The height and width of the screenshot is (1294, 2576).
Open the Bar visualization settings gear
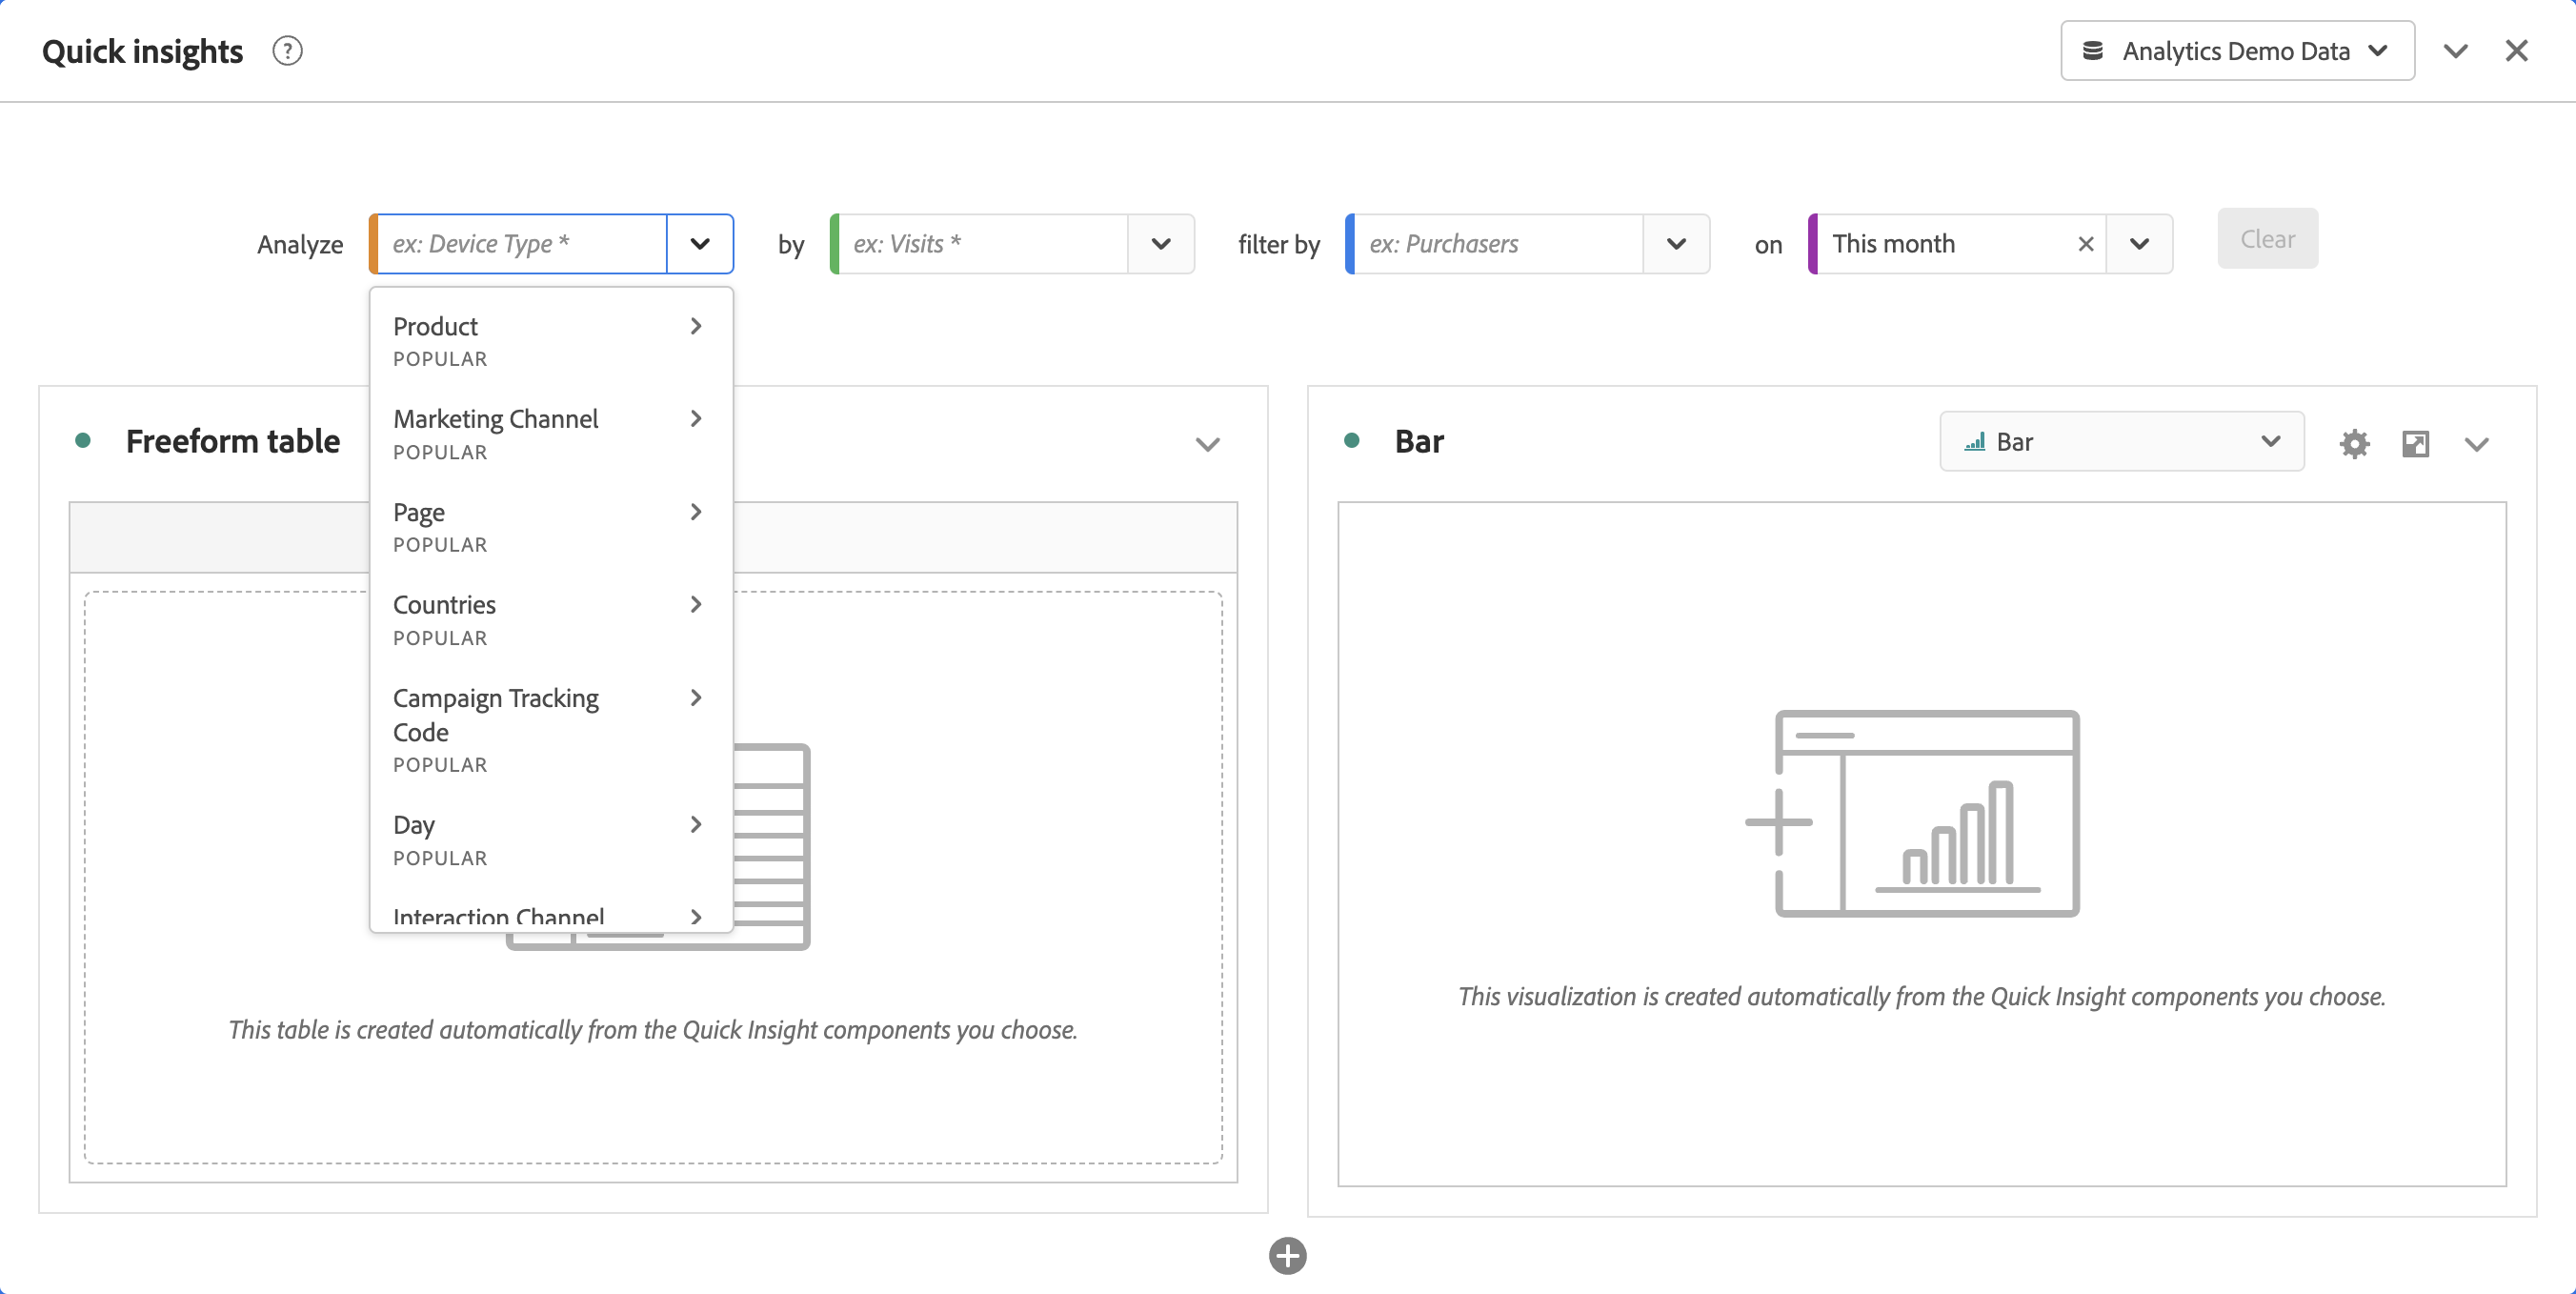pyautogui.click(x=2354, y=443)
